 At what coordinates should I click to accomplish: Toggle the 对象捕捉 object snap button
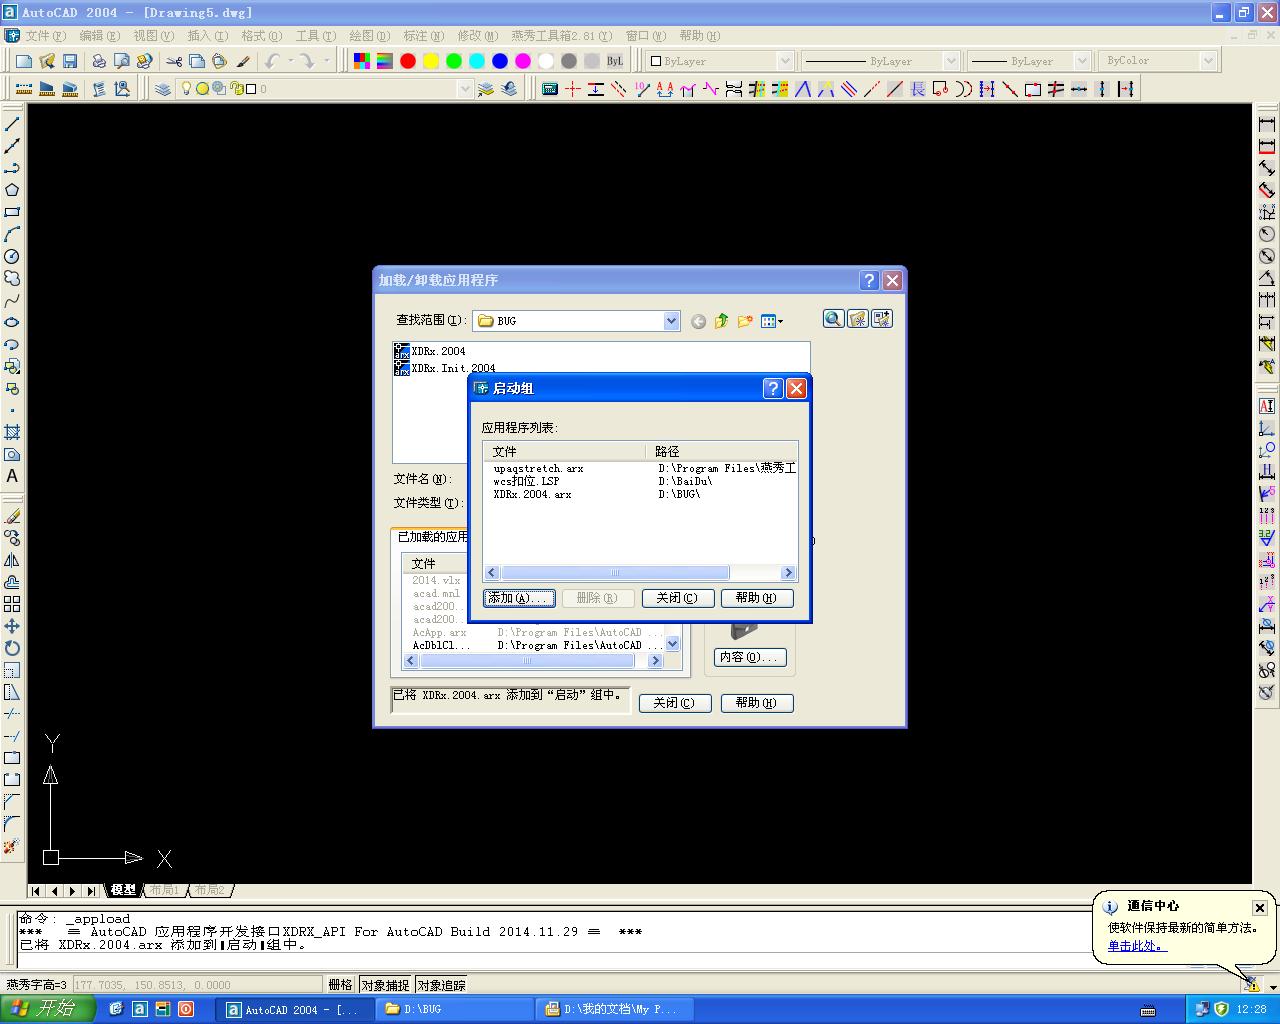click(385, 985)
